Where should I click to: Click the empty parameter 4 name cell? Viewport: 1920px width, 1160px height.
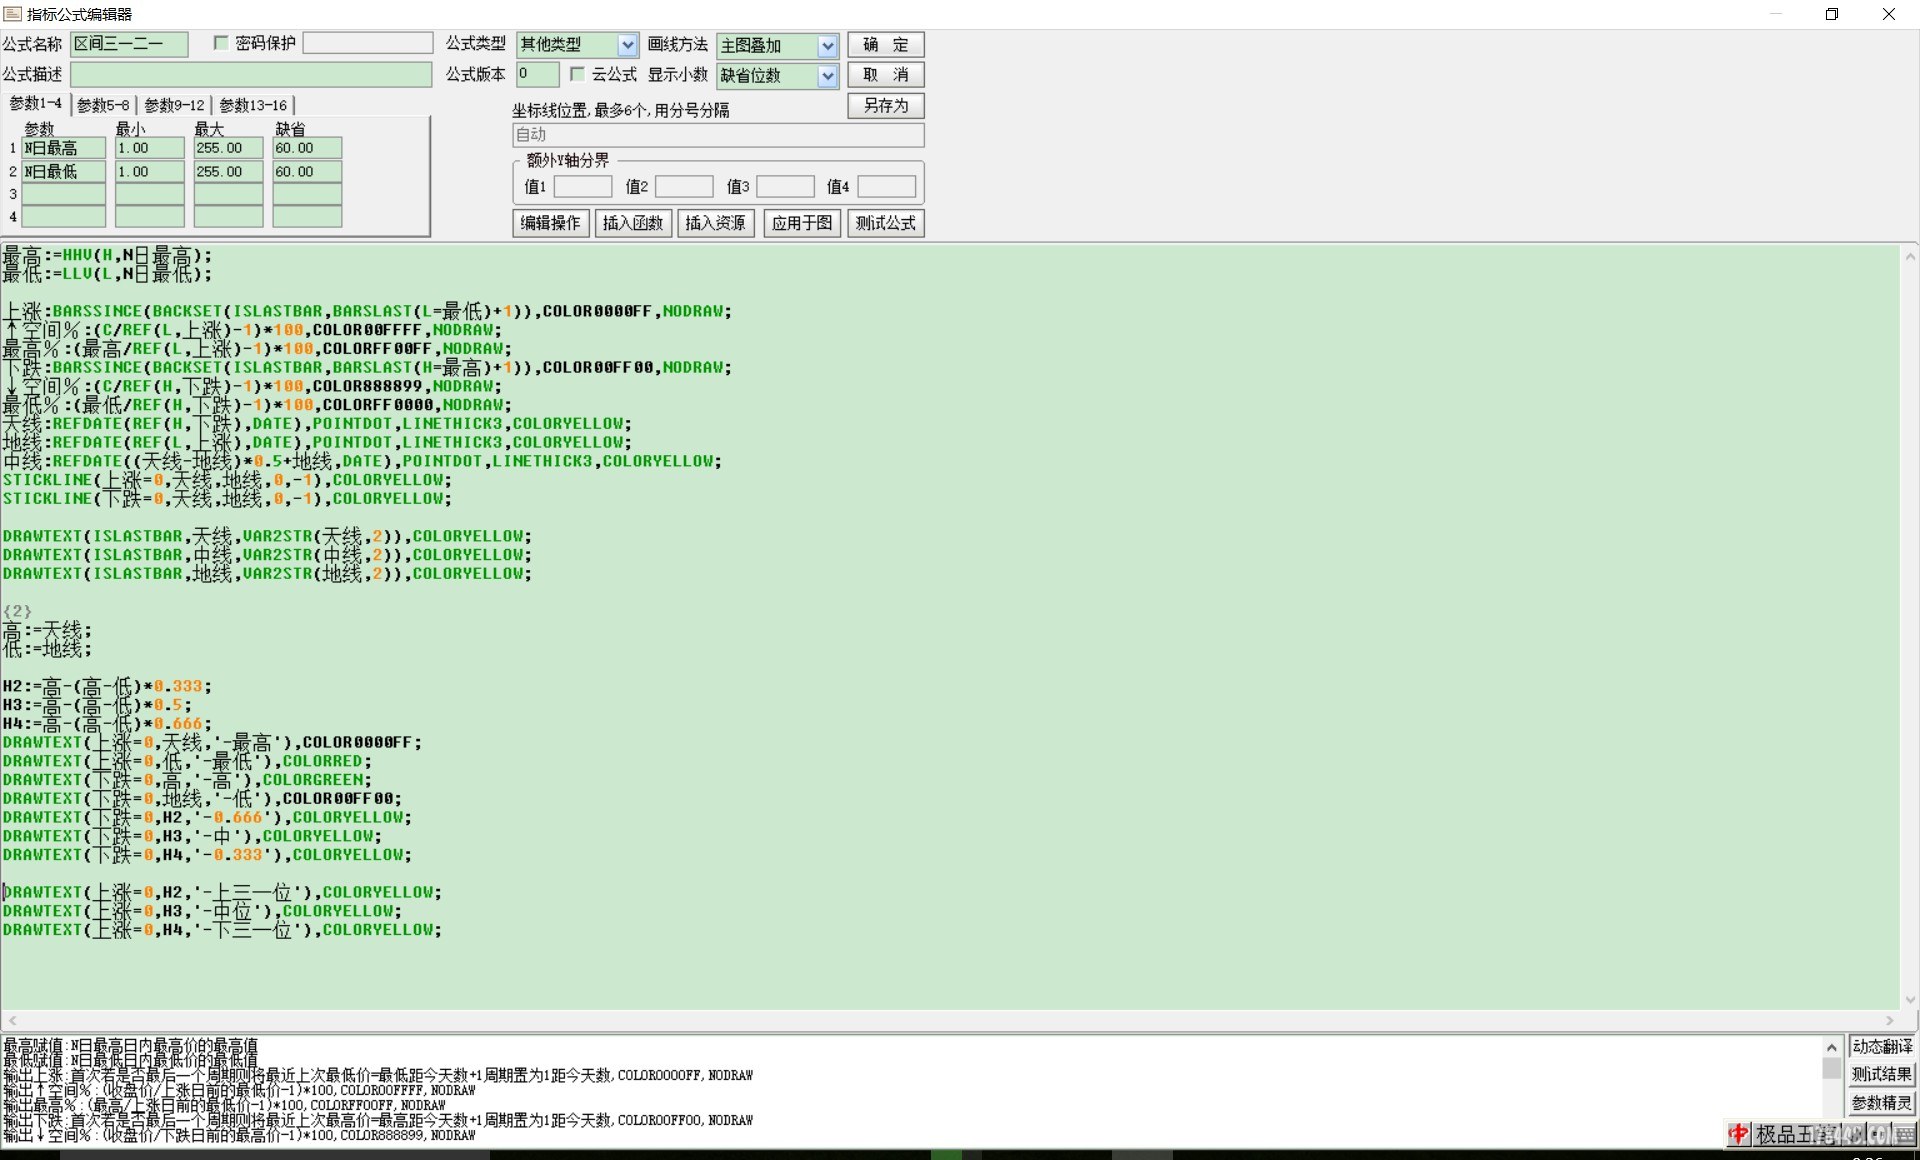[x=64, y=217]
